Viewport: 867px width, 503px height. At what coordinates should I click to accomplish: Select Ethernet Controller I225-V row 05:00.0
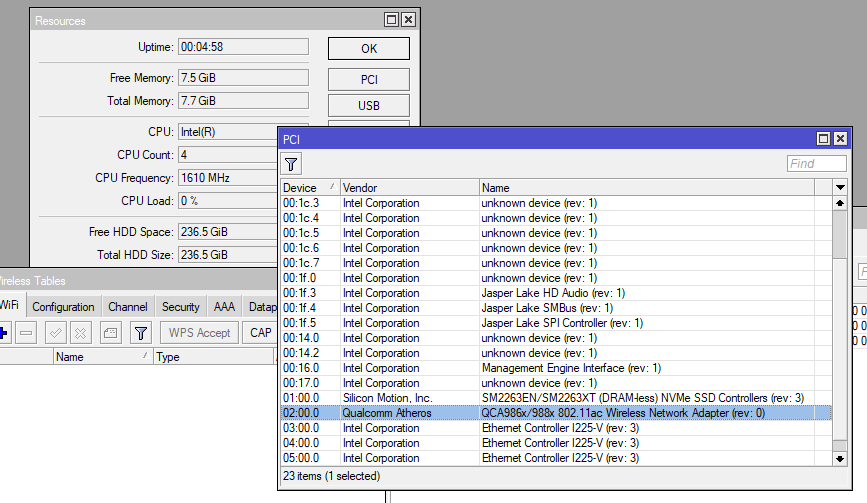(556, 458)
